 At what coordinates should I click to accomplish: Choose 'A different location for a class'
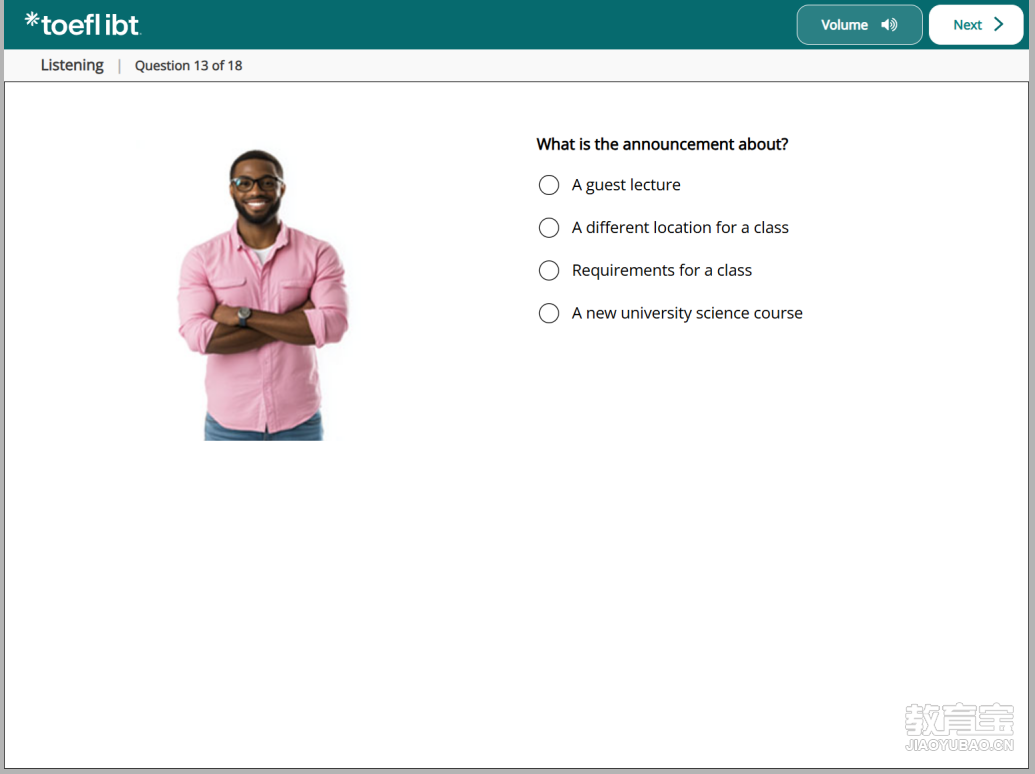tap(549, 228)
